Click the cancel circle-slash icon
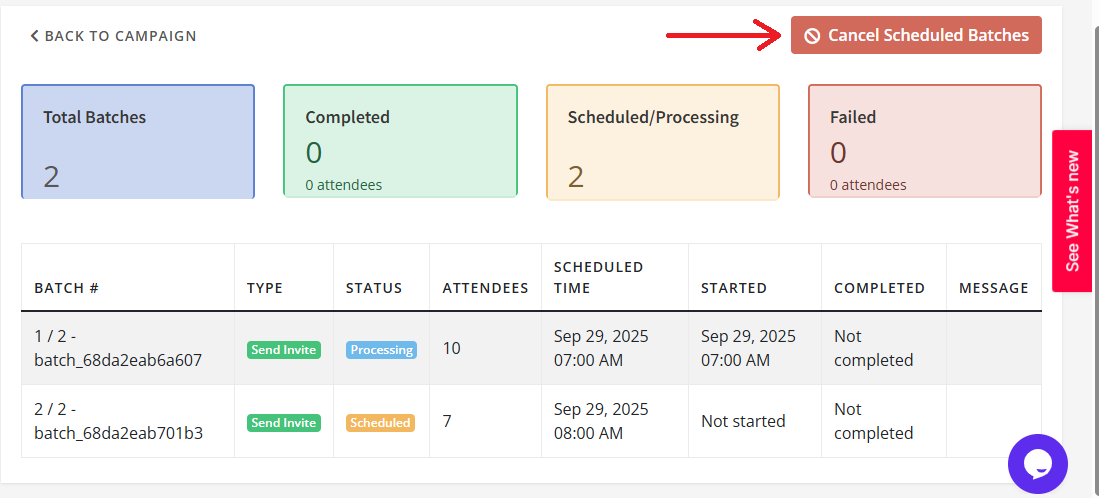Image resolution: width=1099 pixels, height=498 pixels. 812,36
